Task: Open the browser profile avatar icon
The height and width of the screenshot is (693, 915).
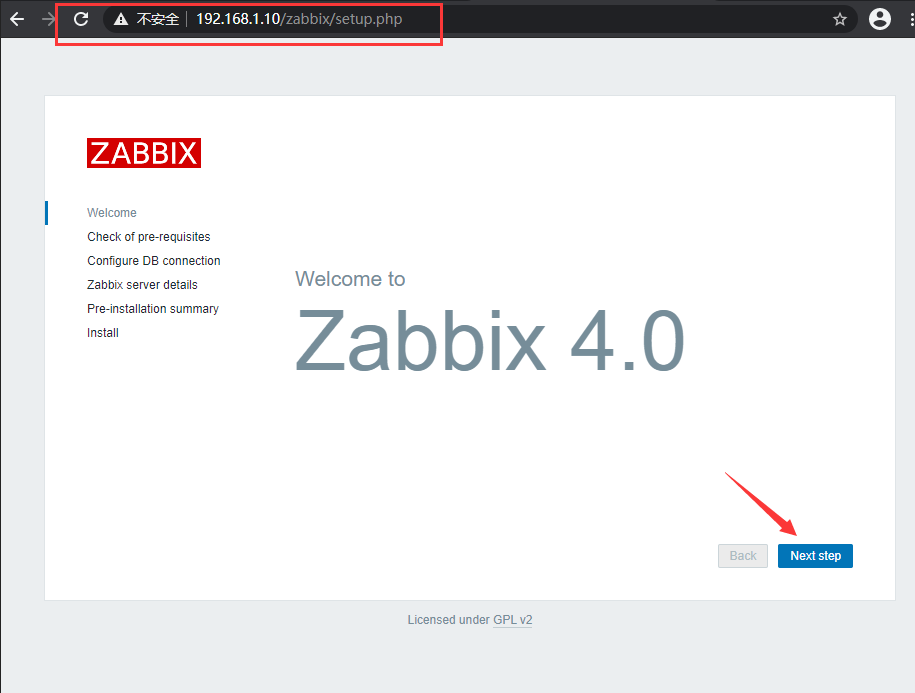Action: (879, 19)
